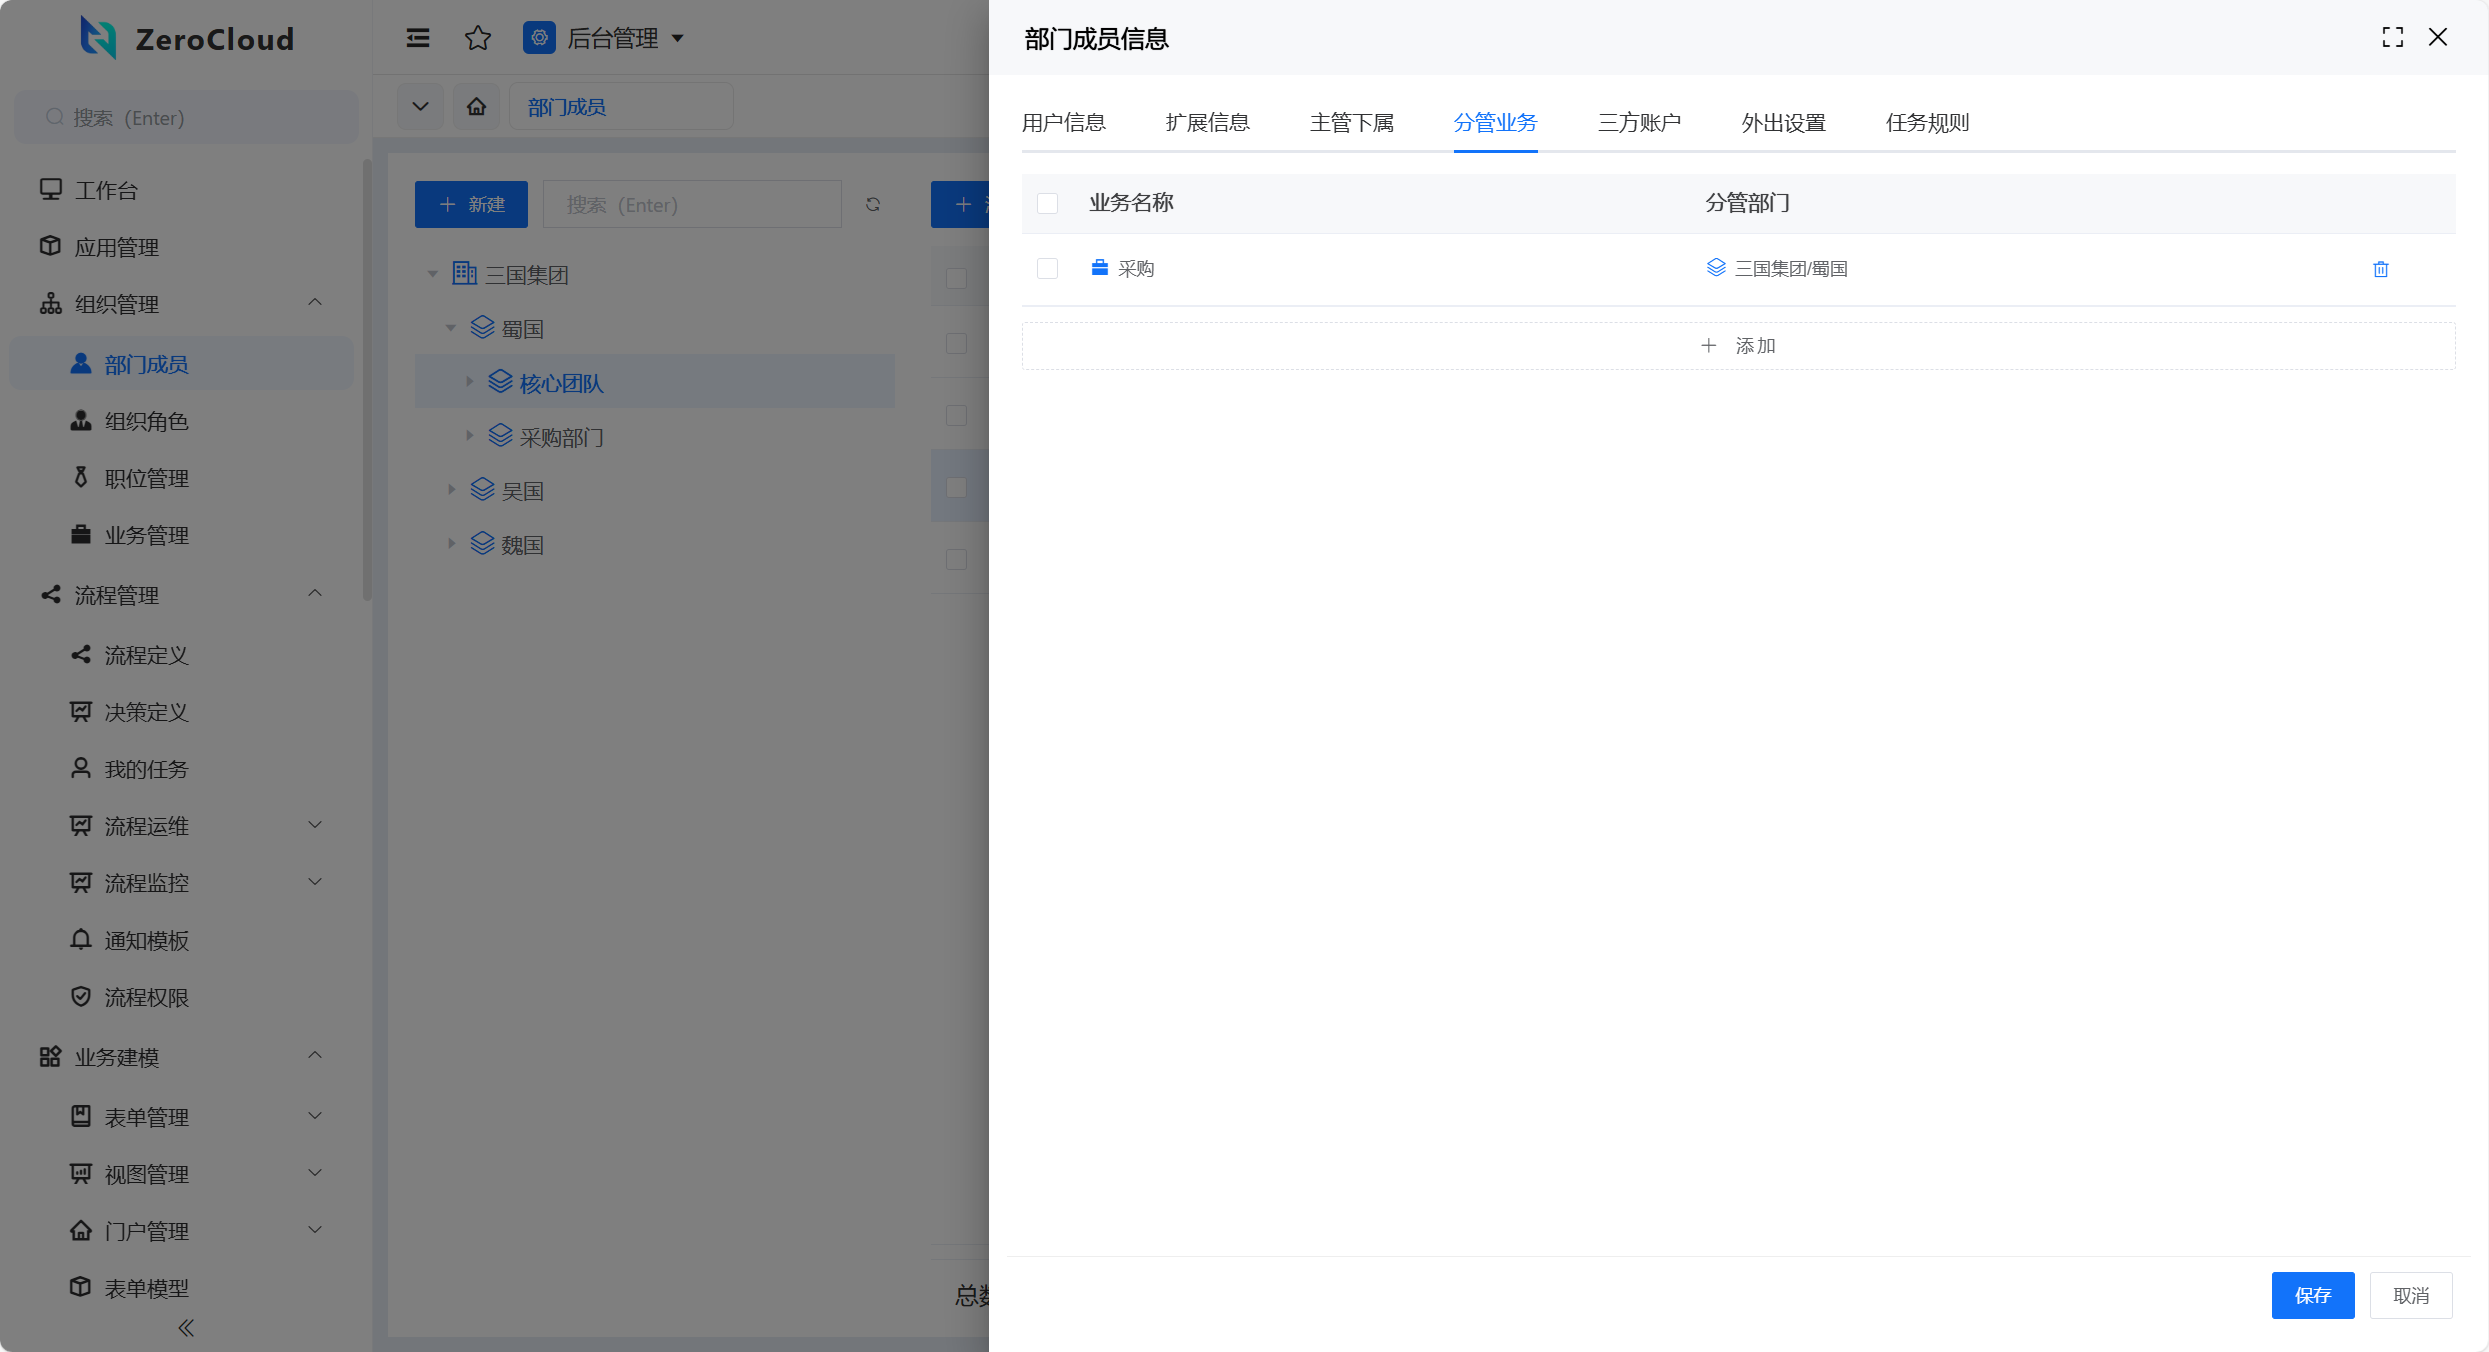
Task: Click the refresh icon beside tree search
Action: click(x=873, y=205)
